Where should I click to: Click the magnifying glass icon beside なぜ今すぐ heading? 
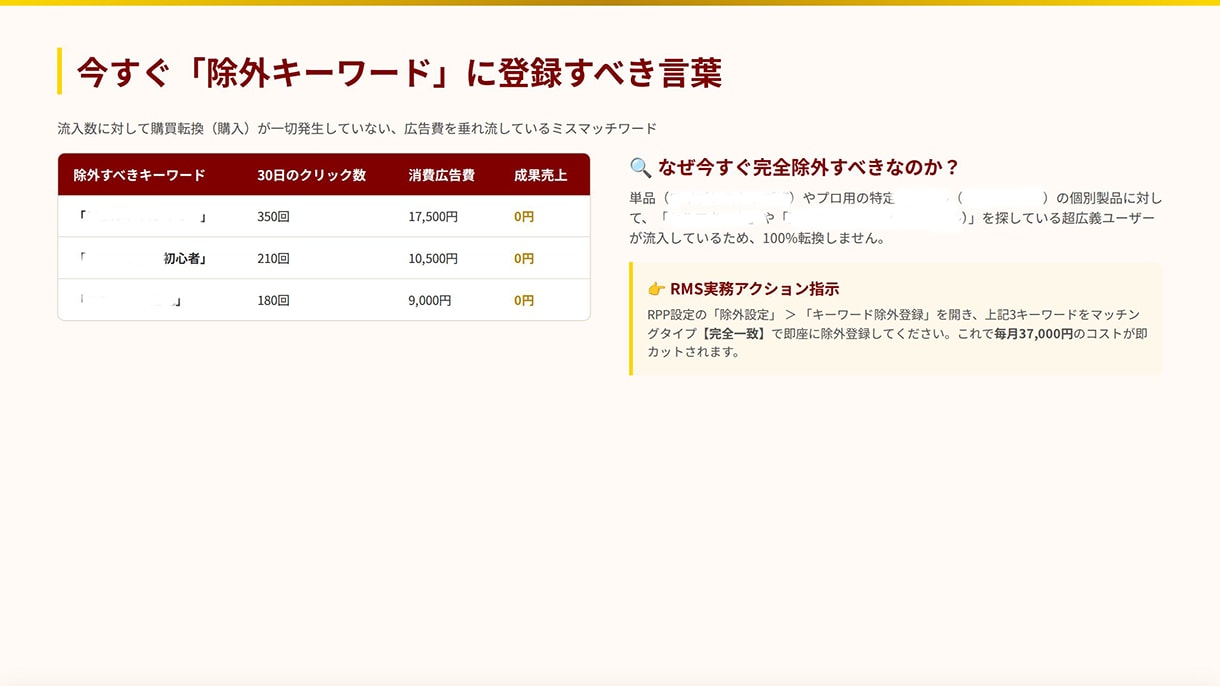click(640, 167)
